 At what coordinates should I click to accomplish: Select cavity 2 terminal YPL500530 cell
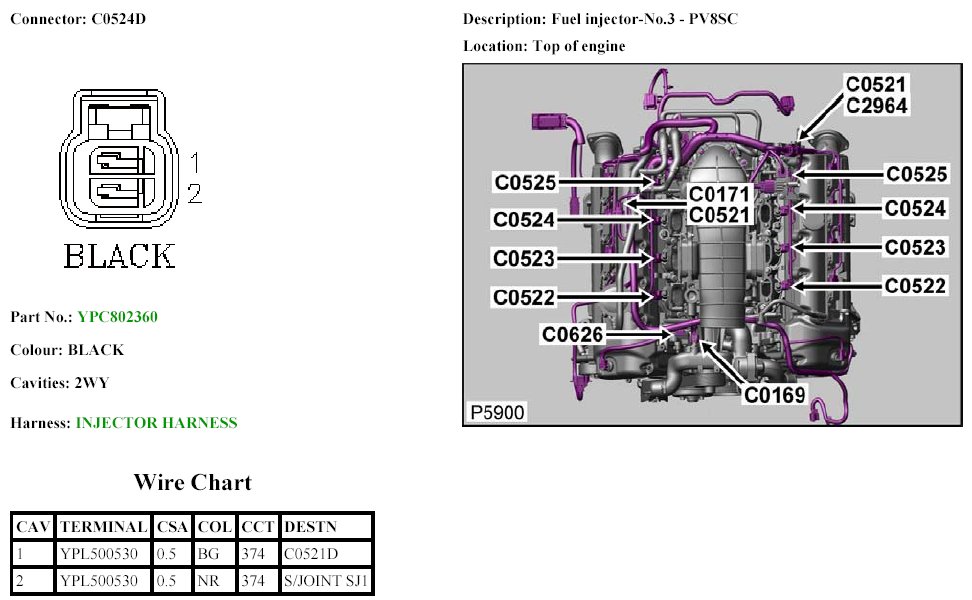104,581
